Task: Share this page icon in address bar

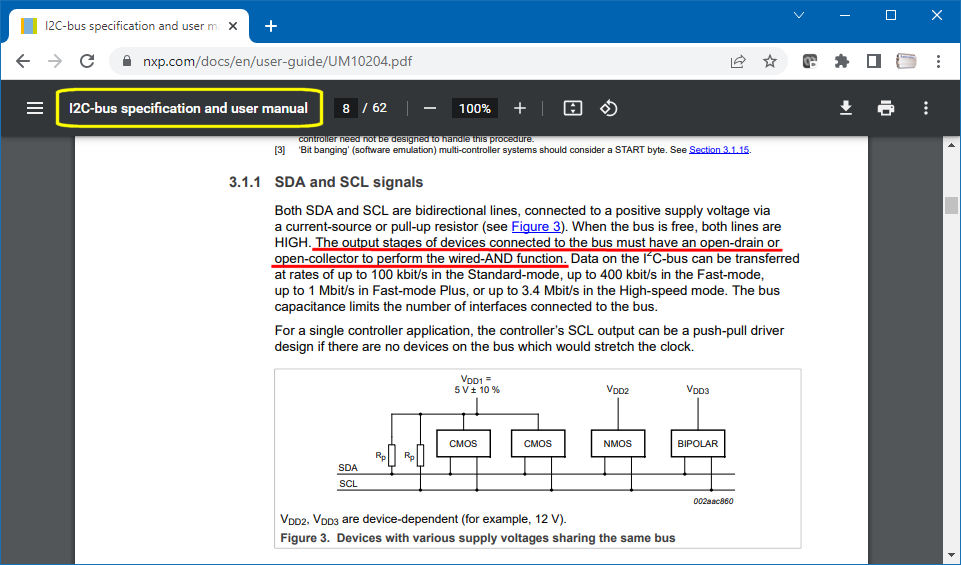Action: point(738,61)
